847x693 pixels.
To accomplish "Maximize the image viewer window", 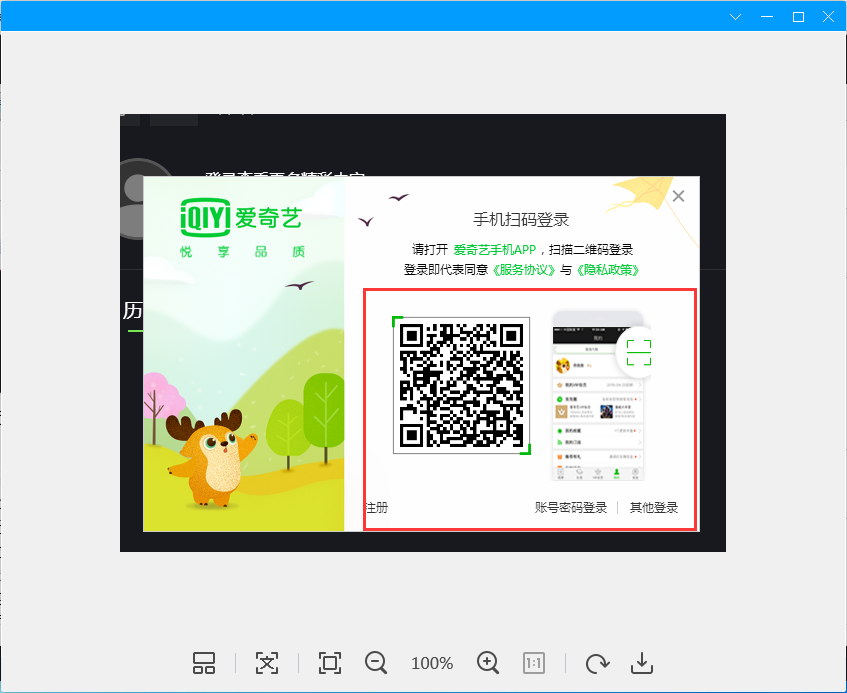I will 798,17.
